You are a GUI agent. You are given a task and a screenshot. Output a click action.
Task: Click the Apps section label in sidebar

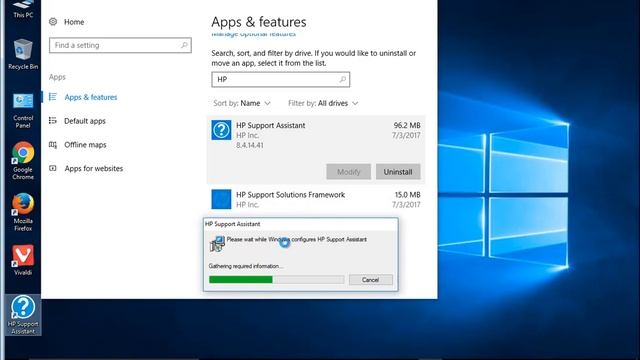(x=57, y=77)
